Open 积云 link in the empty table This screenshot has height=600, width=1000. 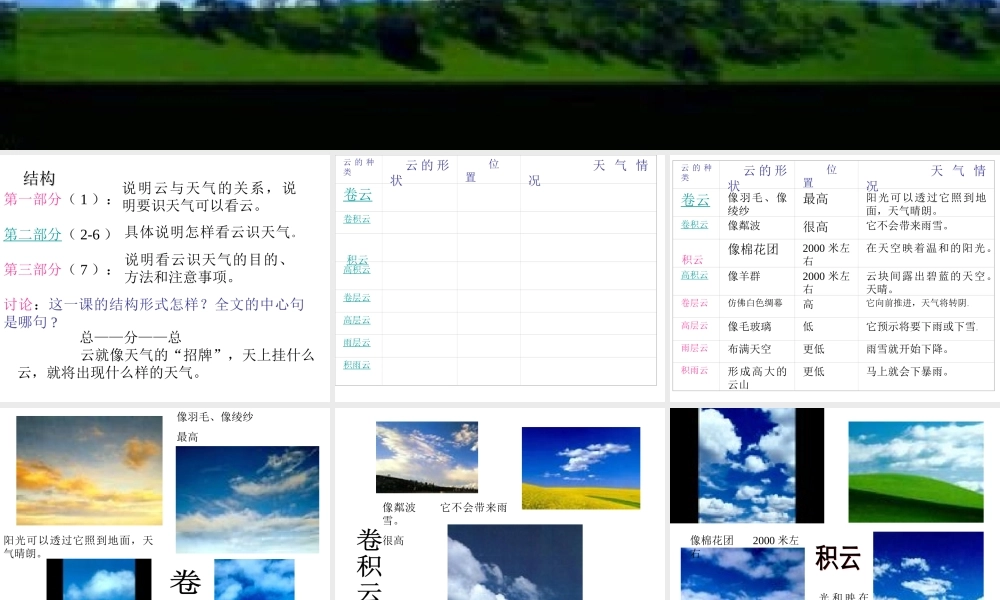[x=357, y=260]
